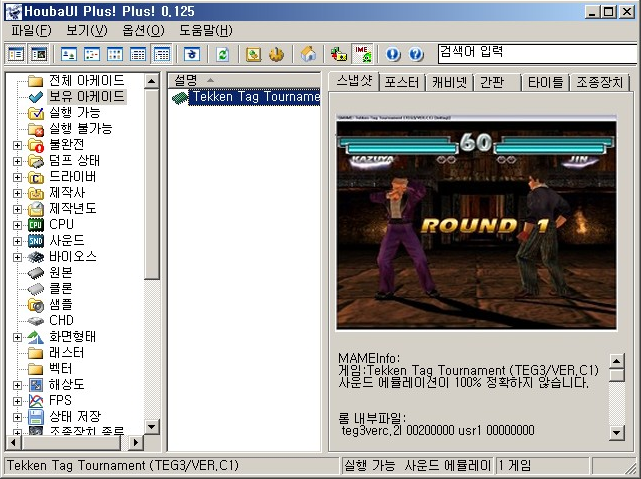The height and width of the screenshot is (479, 641).
Task: Click the folder tree scroll down arrow
Action: (151, 427)
